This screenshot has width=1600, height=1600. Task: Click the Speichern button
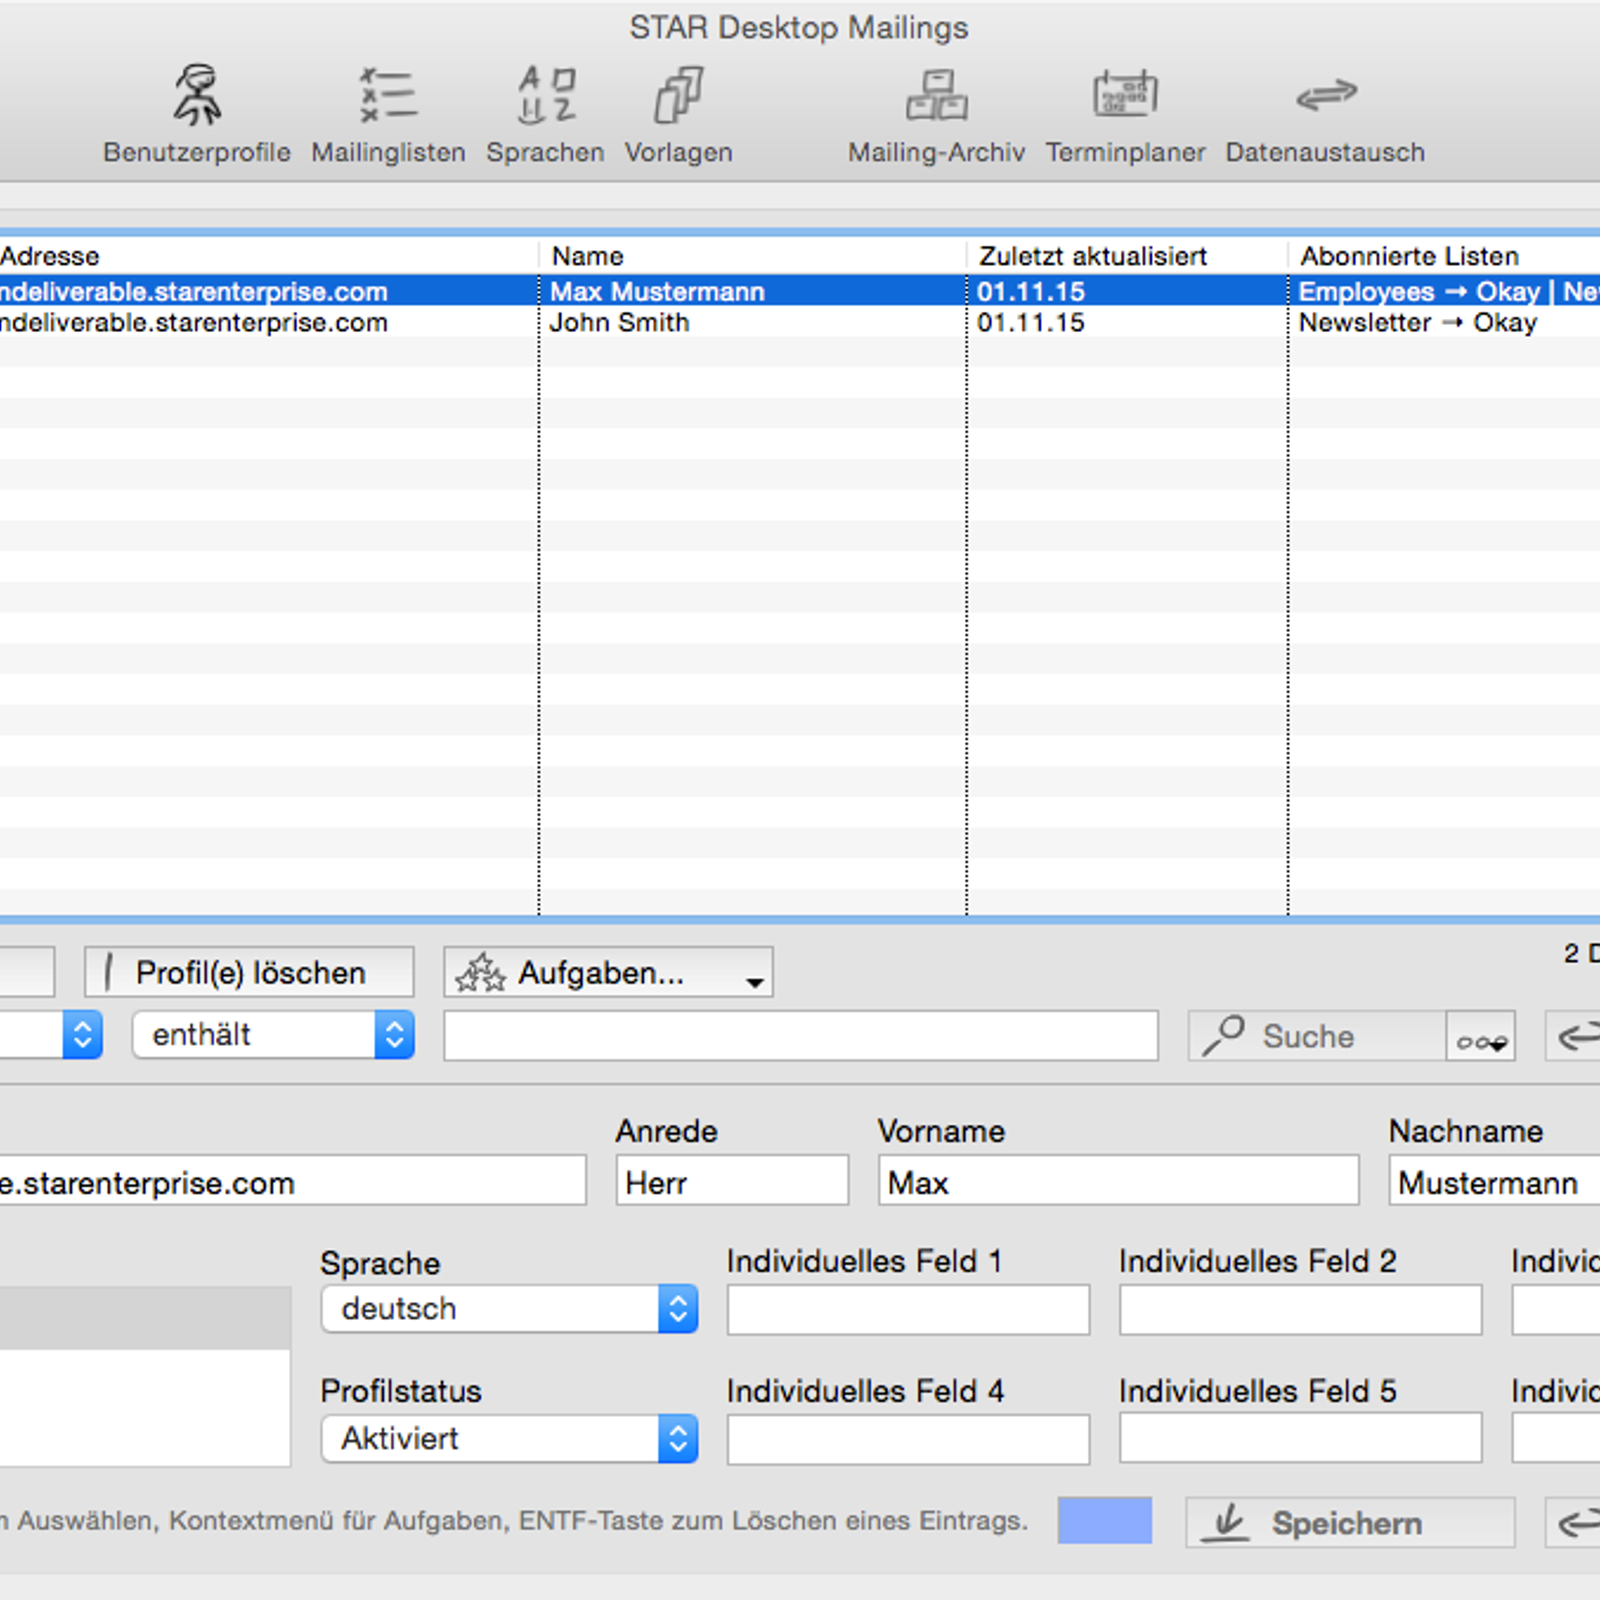pos(1350,1523)
